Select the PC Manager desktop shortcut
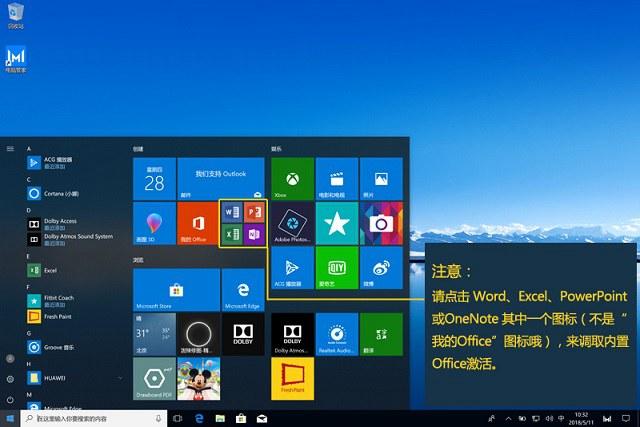 tap(16, 60)
